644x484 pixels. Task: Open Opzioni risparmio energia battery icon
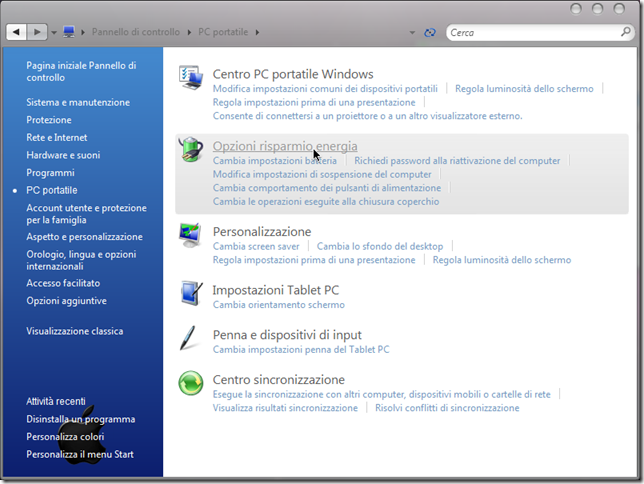[x=191, y=149]
